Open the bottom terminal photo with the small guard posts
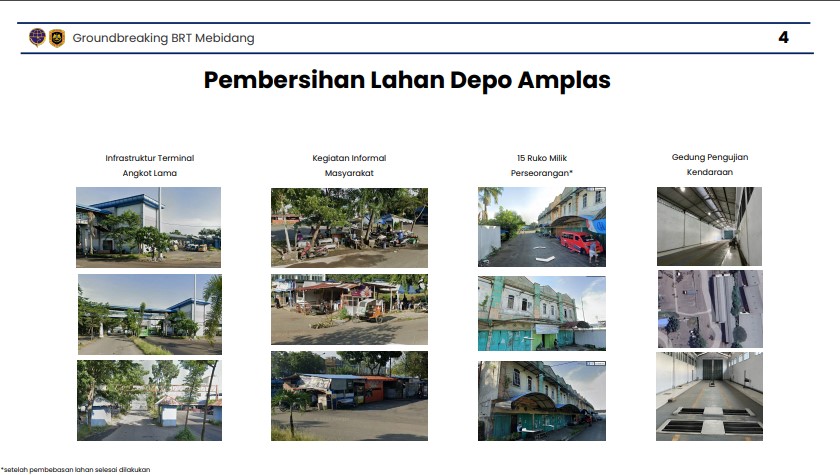 149,401
